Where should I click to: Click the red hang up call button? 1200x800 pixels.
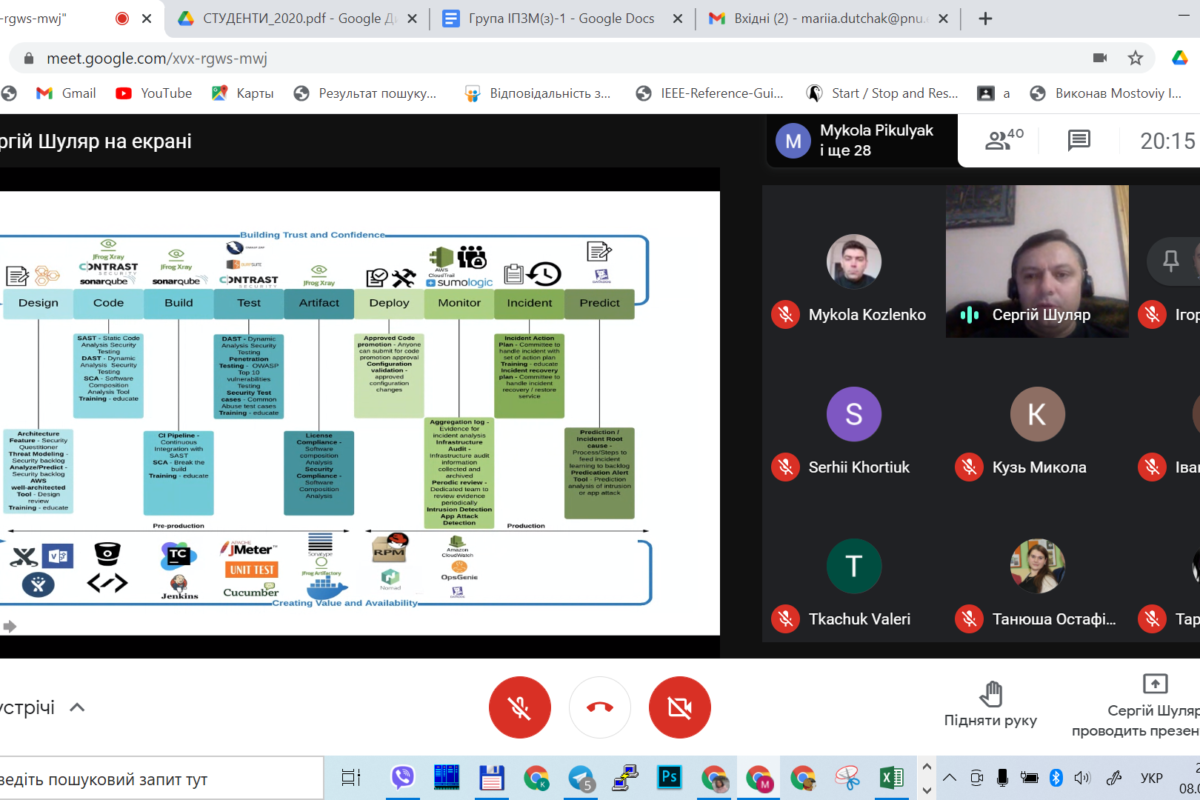(600, 707)
